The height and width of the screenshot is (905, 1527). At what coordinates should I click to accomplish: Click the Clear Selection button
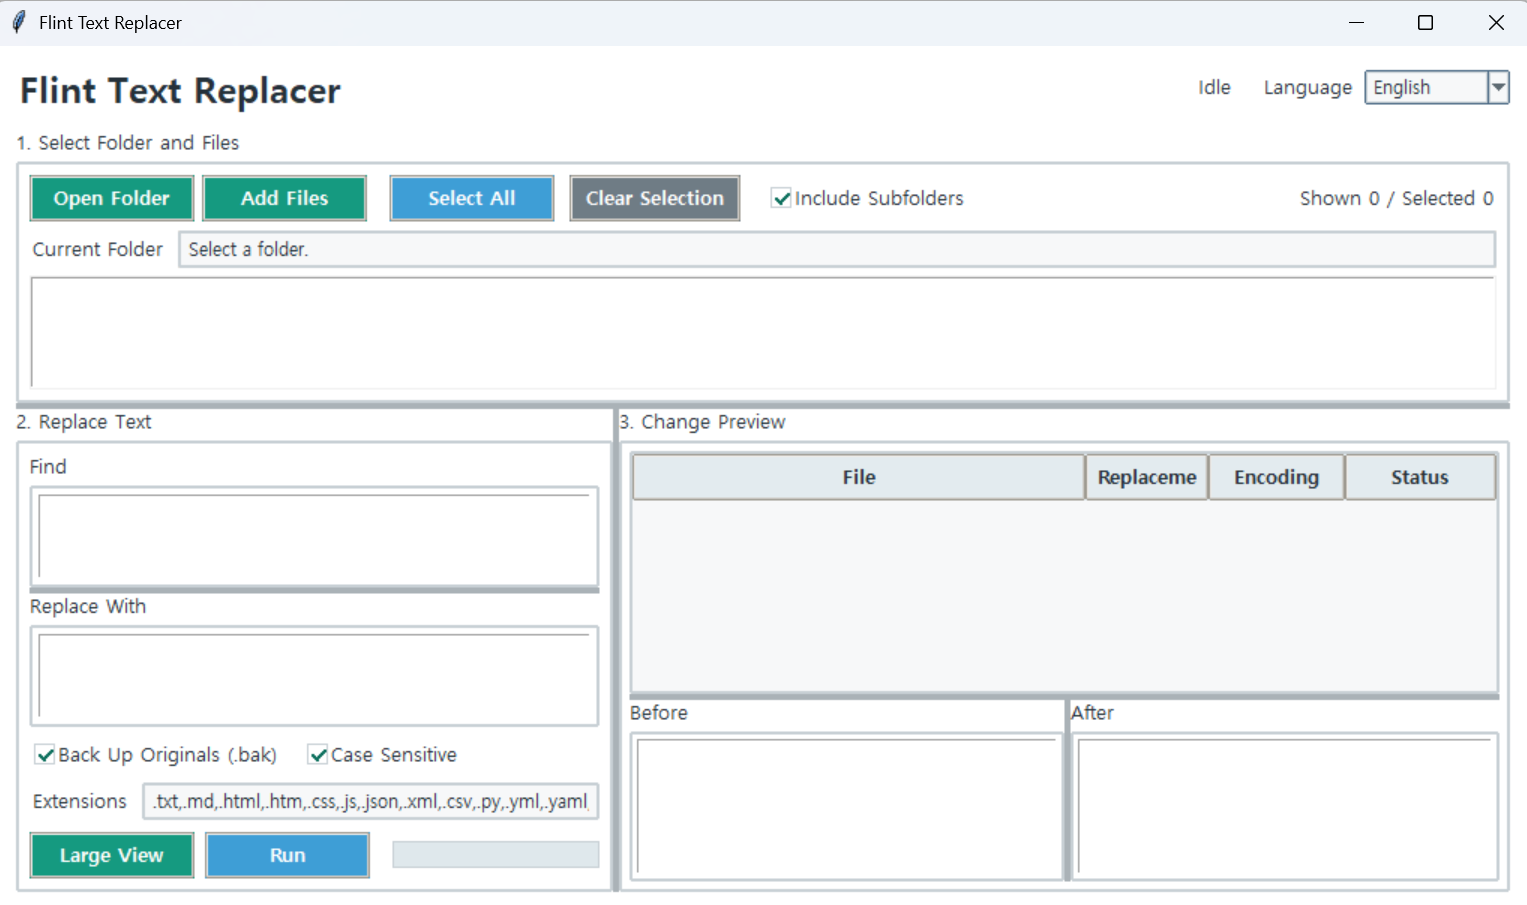tap(655, 198)
